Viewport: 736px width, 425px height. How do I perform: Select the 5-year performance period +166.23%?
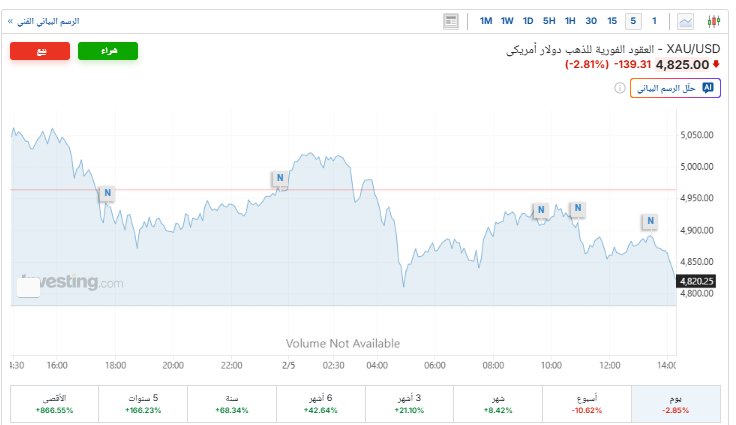[x=142, y=403]
